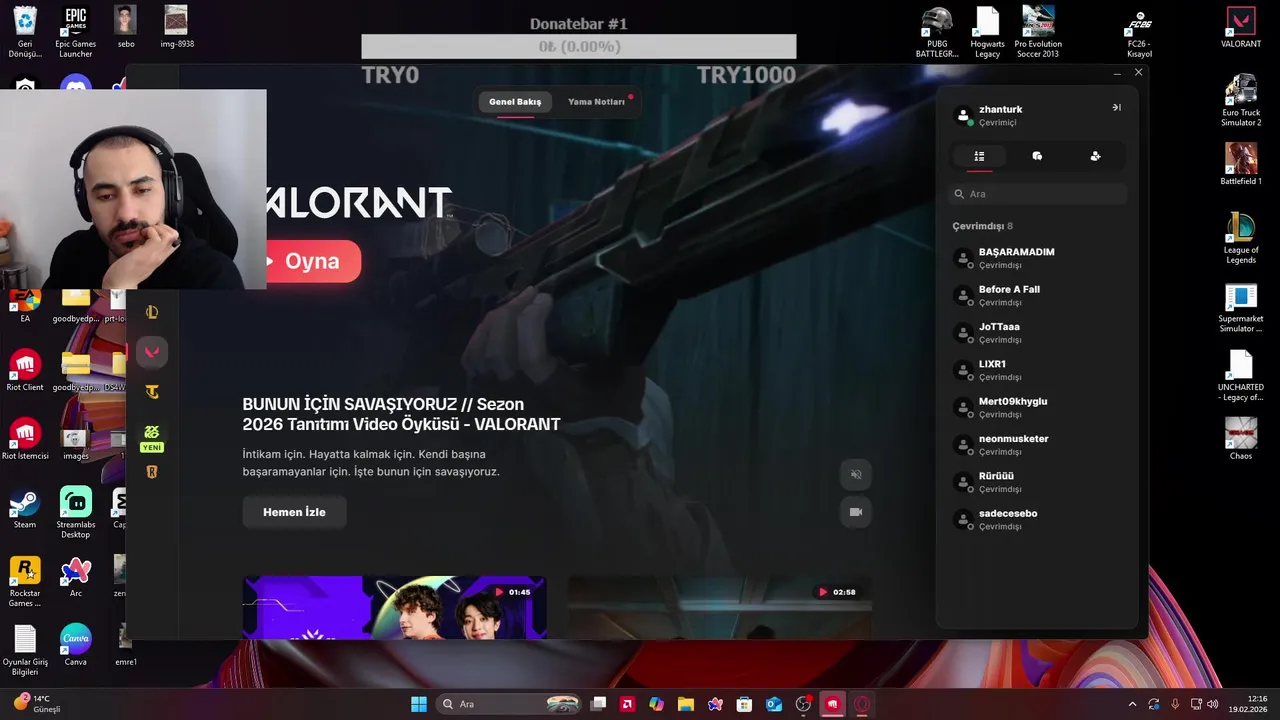Open the Chaos desktop icon

(x=1241, y=438)
